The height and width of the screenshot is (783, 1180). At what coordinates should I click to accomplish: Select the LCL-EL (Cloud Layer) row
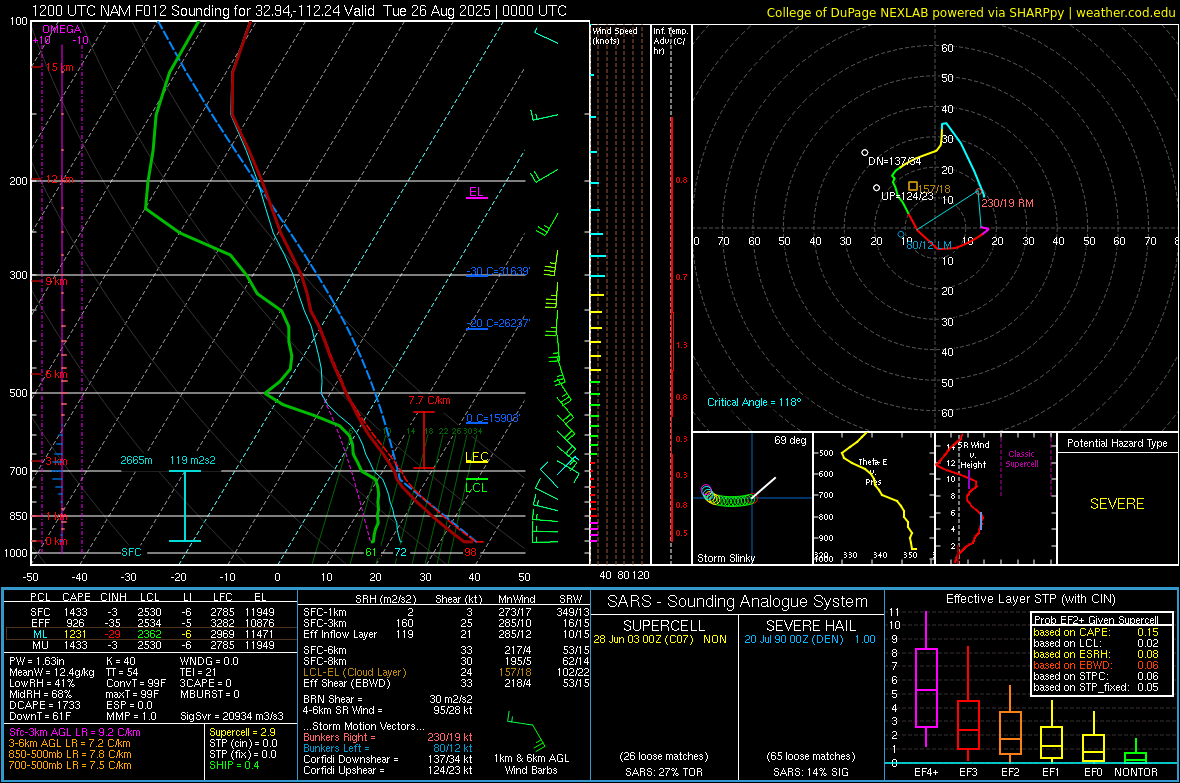[446, 672]
